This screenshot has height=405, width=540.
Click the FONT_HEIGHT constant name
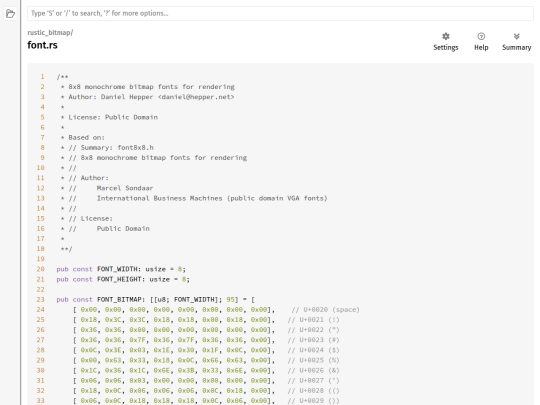tap(119, 279)
